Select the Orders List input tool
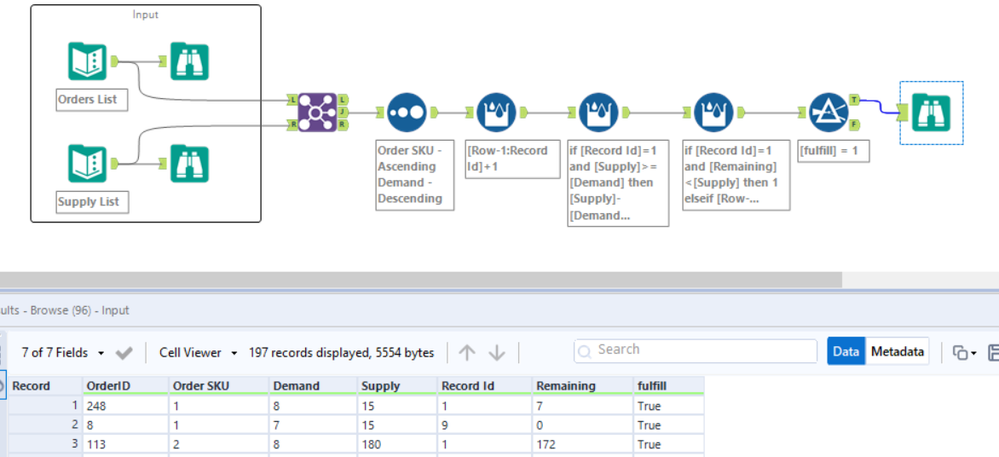This screenshot has height=457, width=999. [x=87, y=61]
